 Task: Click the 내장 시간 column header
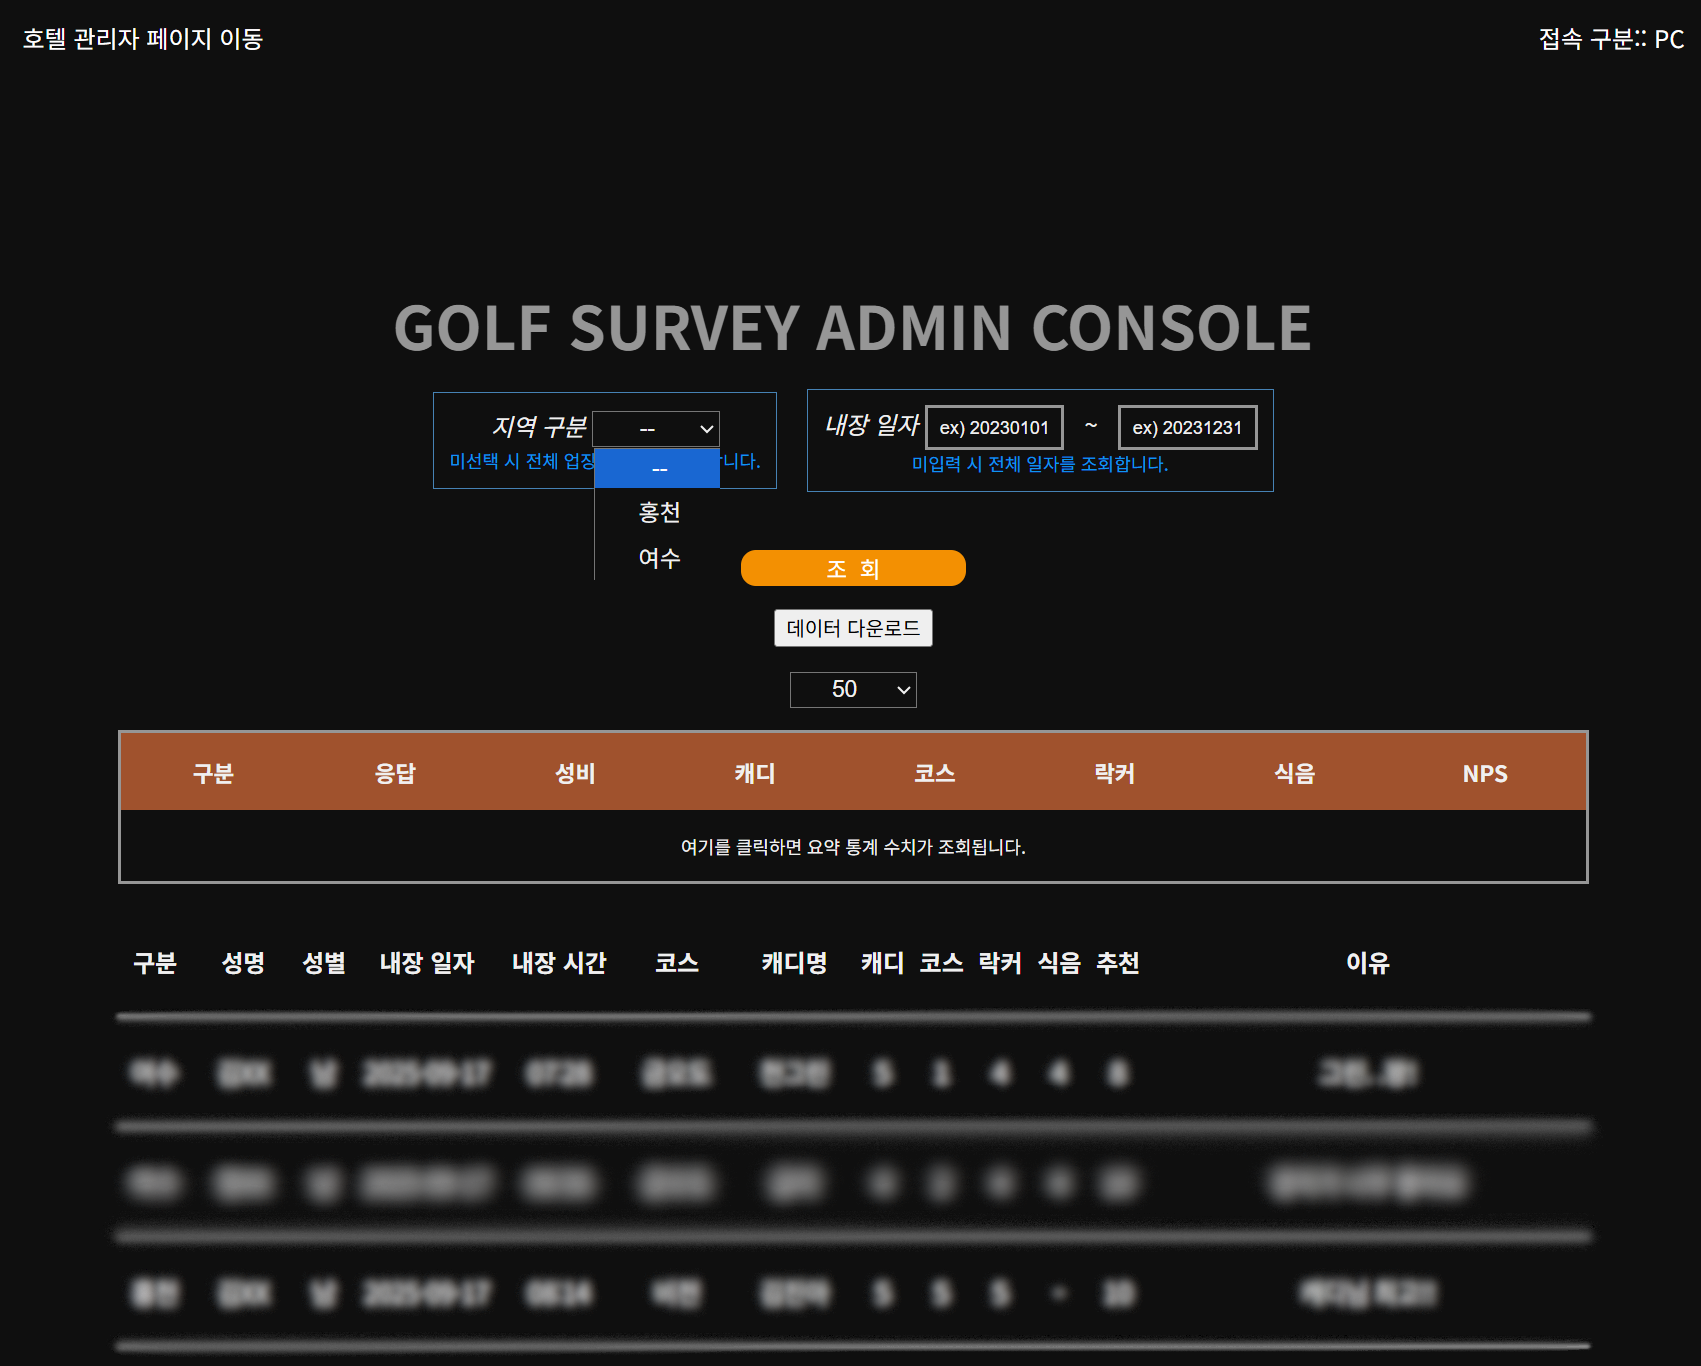pos(559,963)
